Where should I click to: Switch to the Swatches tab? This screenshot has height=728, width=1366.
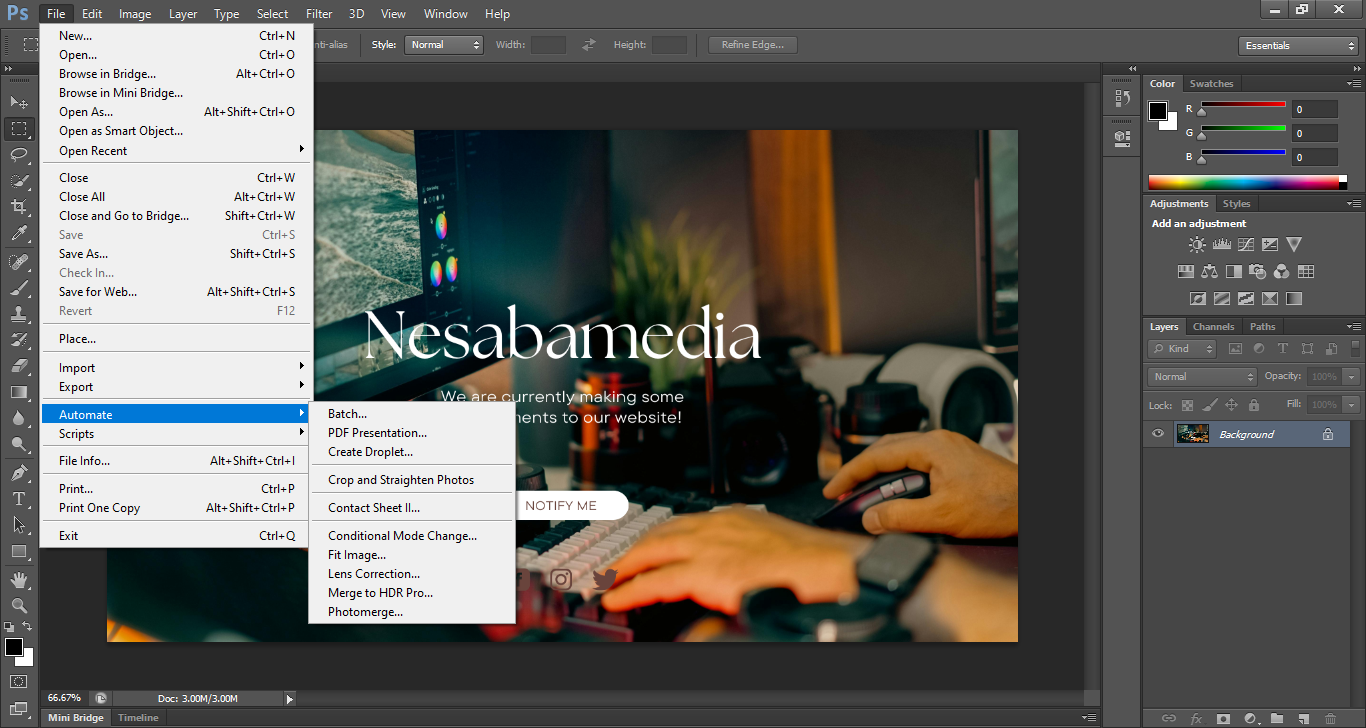pos(1211,84)
